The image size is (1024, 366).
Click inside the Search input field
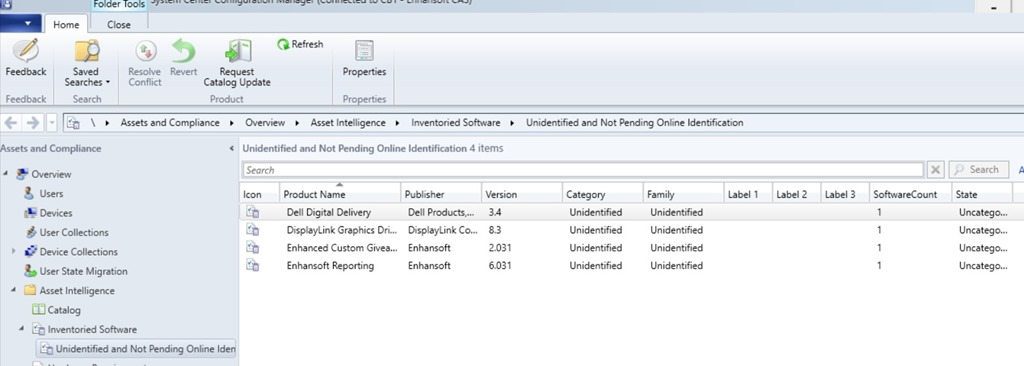point(583,170)
